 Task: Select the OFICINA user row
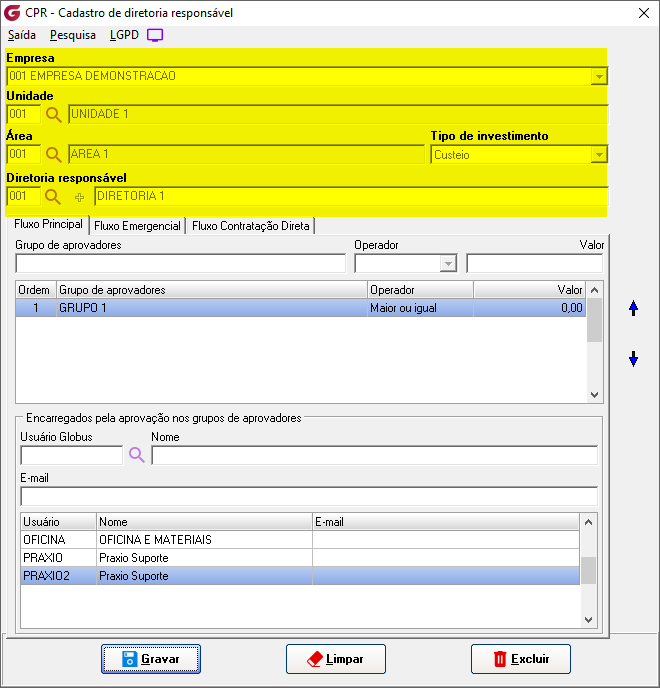click(300, 540)
